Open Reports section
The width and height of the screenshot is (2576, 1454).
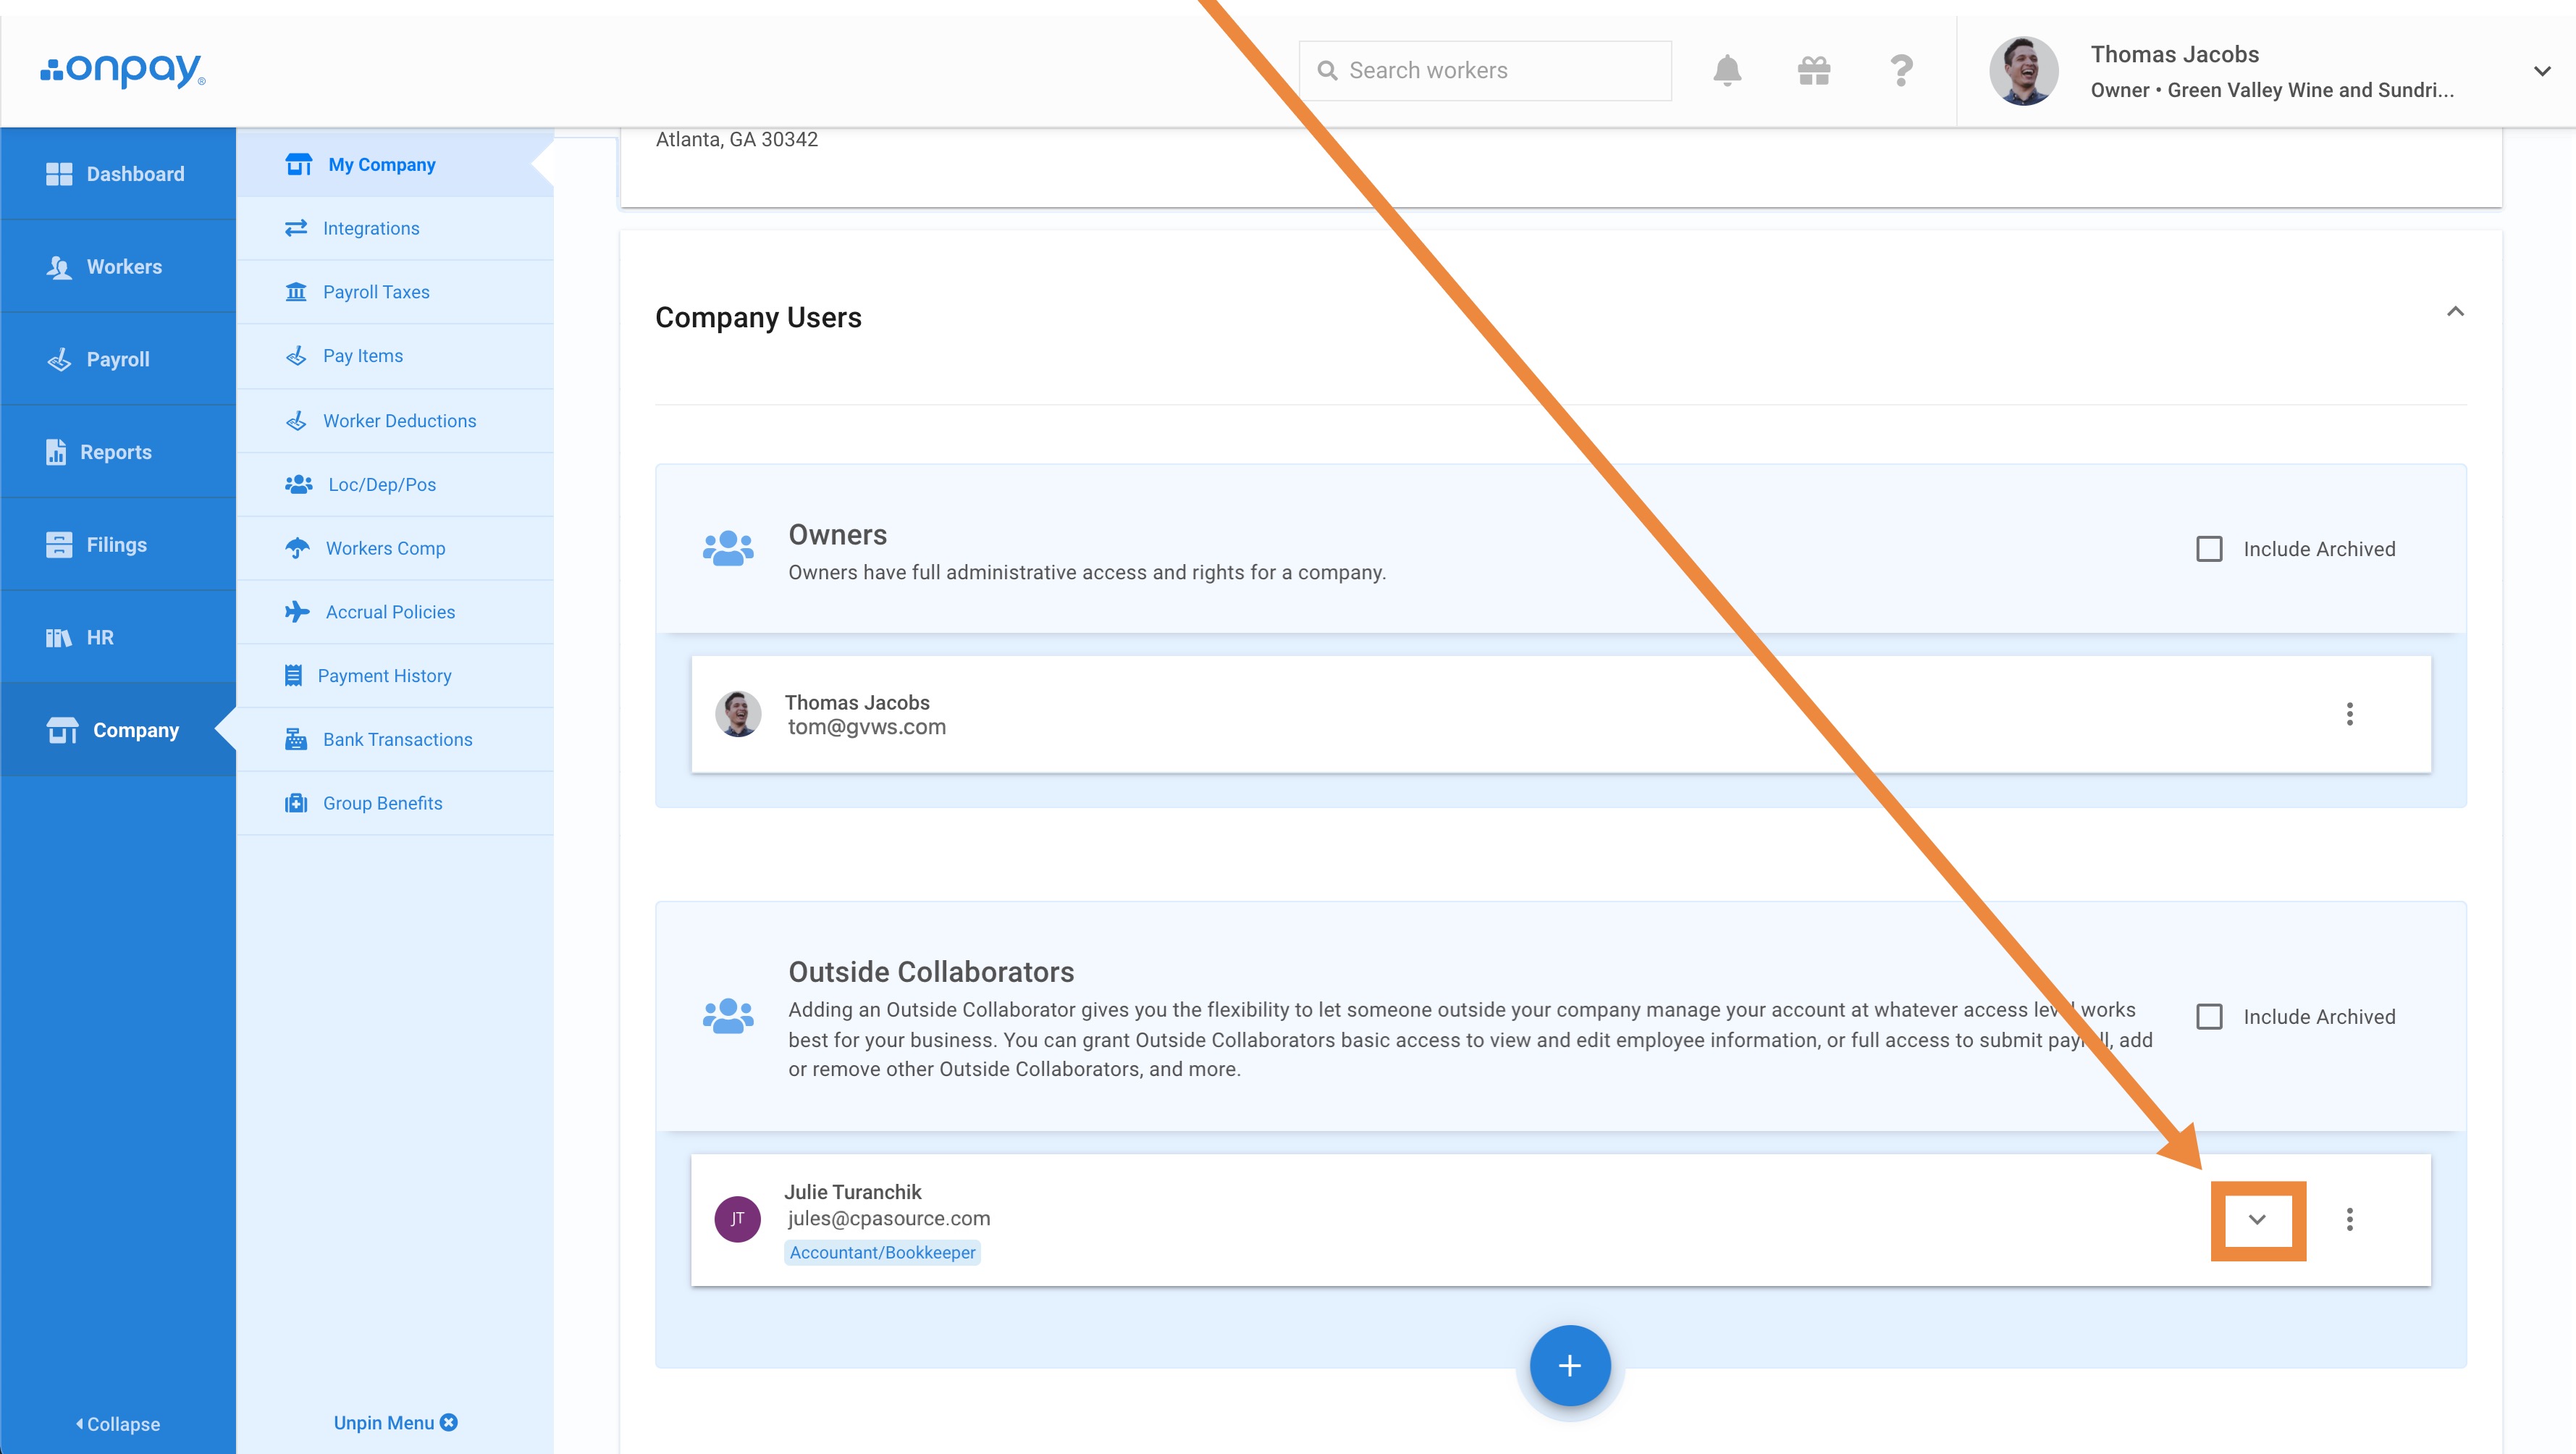coord(118,452)
